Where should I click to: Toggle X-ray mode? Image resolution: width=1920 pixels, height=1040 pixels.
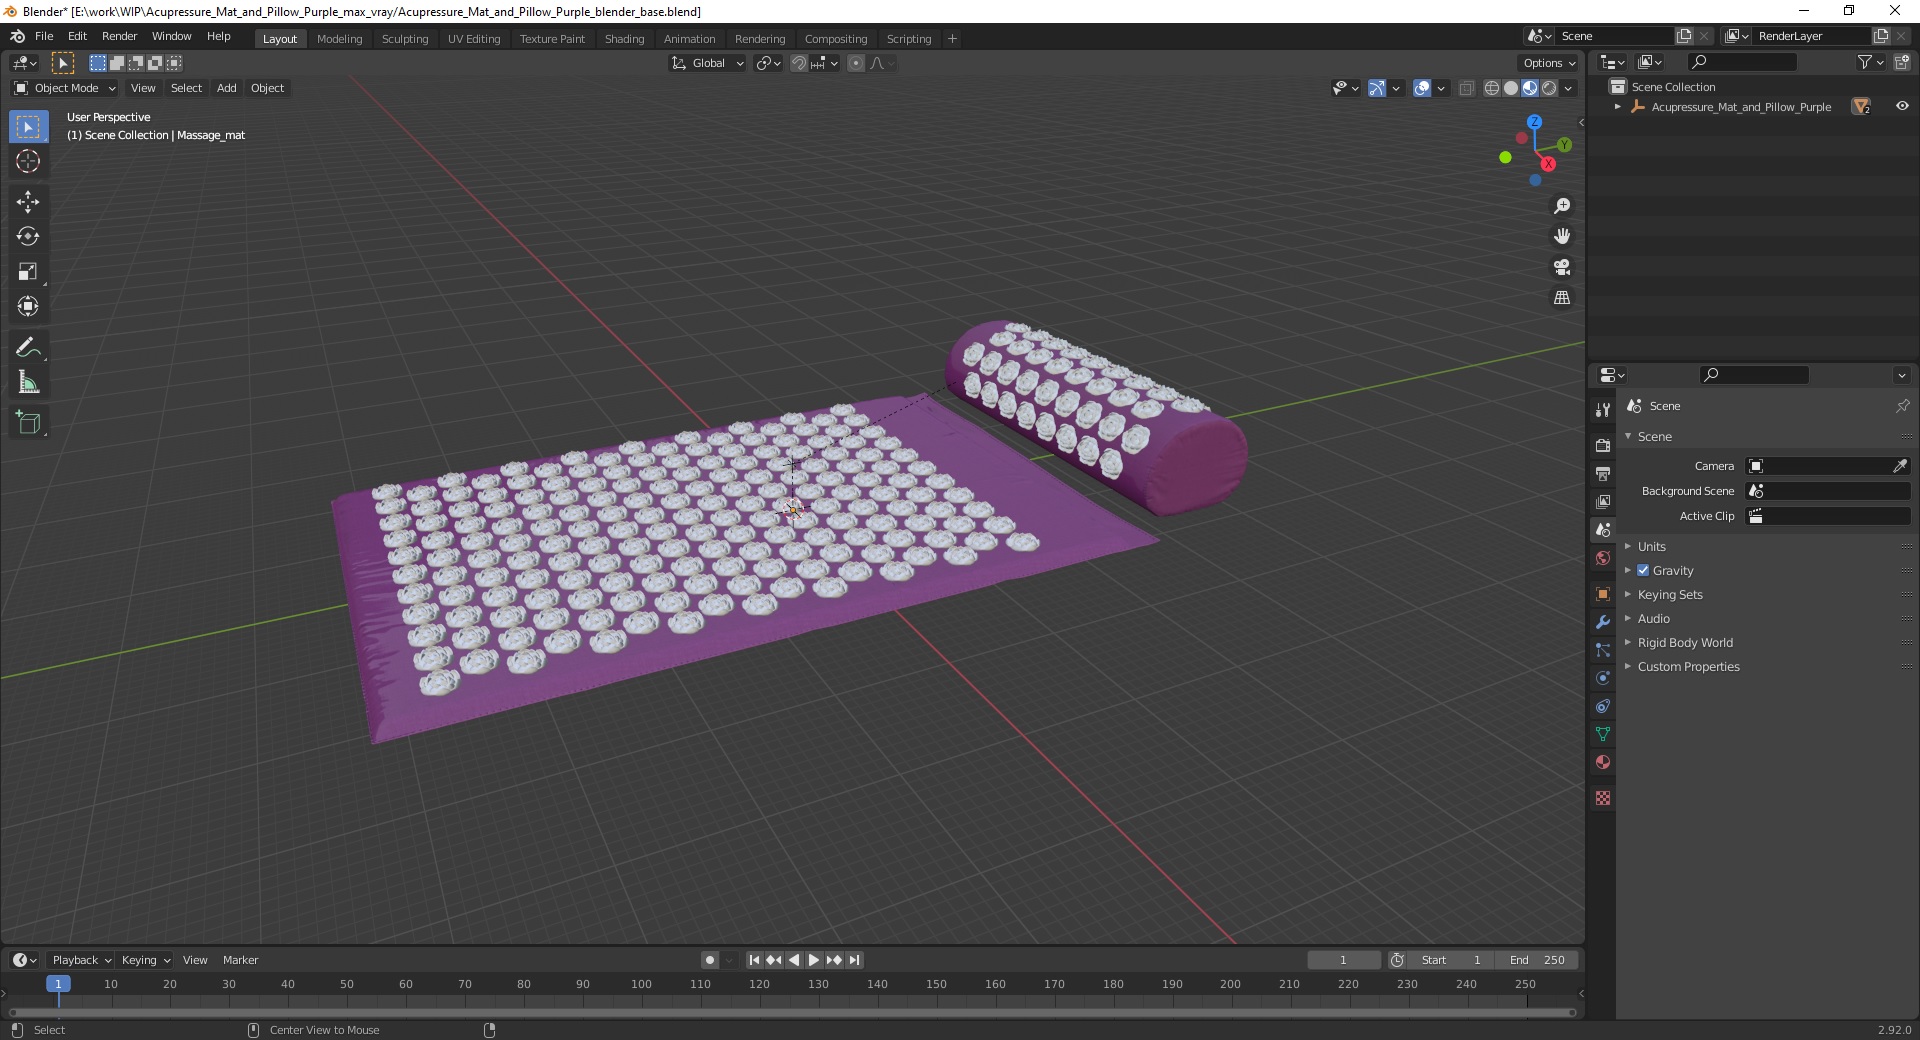pyautogui.click(x=1466, y=88)
